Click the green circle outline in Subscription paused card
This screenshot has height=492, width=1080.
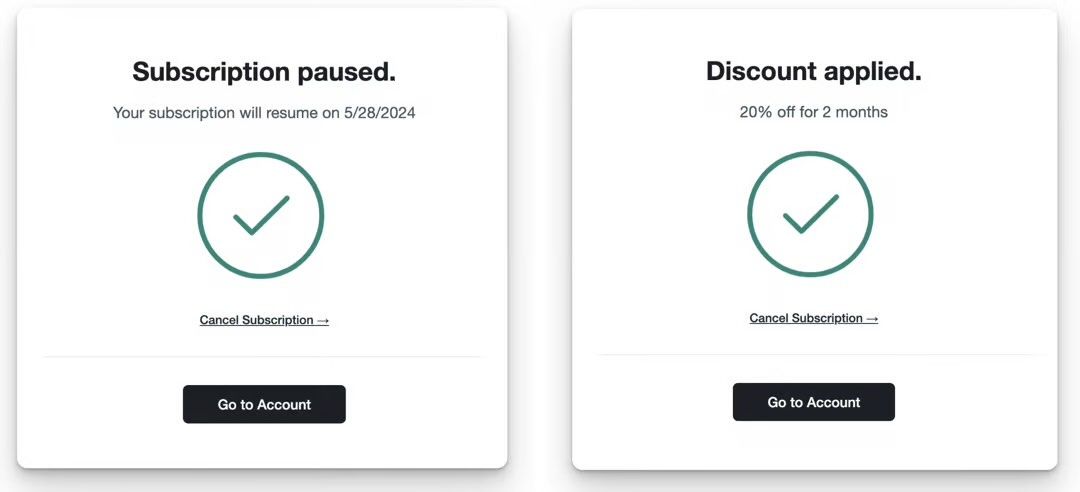click(x=200, y=215)
